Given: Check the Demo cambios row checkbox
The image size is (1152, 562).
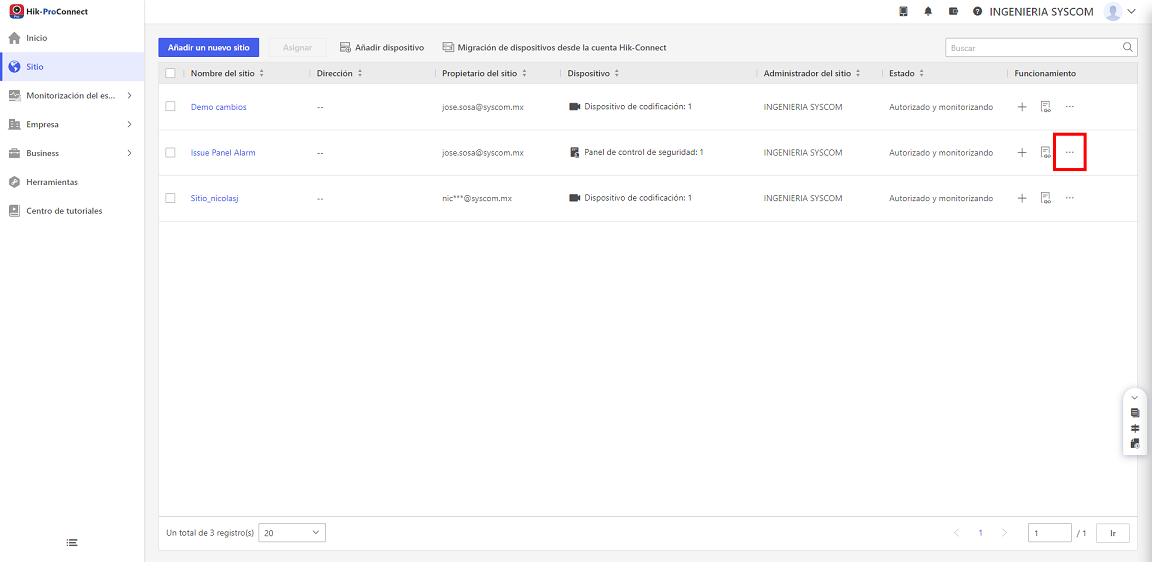Looking at the screenshot, I should [x=170, y=107].
